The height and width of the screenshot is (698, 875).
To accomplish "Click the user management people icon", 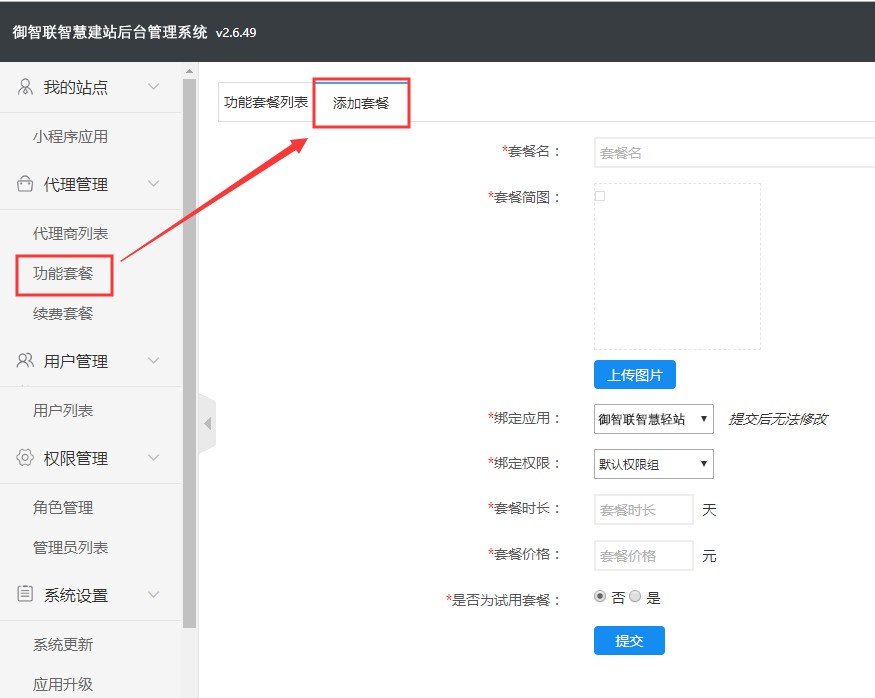I will (x=25, y=361).
